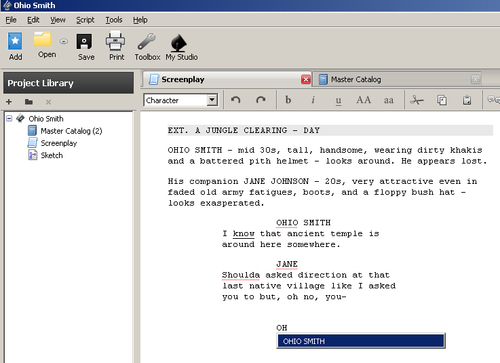Toggle underline formatting
The height and width of the screenshot is (363, 500).
[338, 100]
